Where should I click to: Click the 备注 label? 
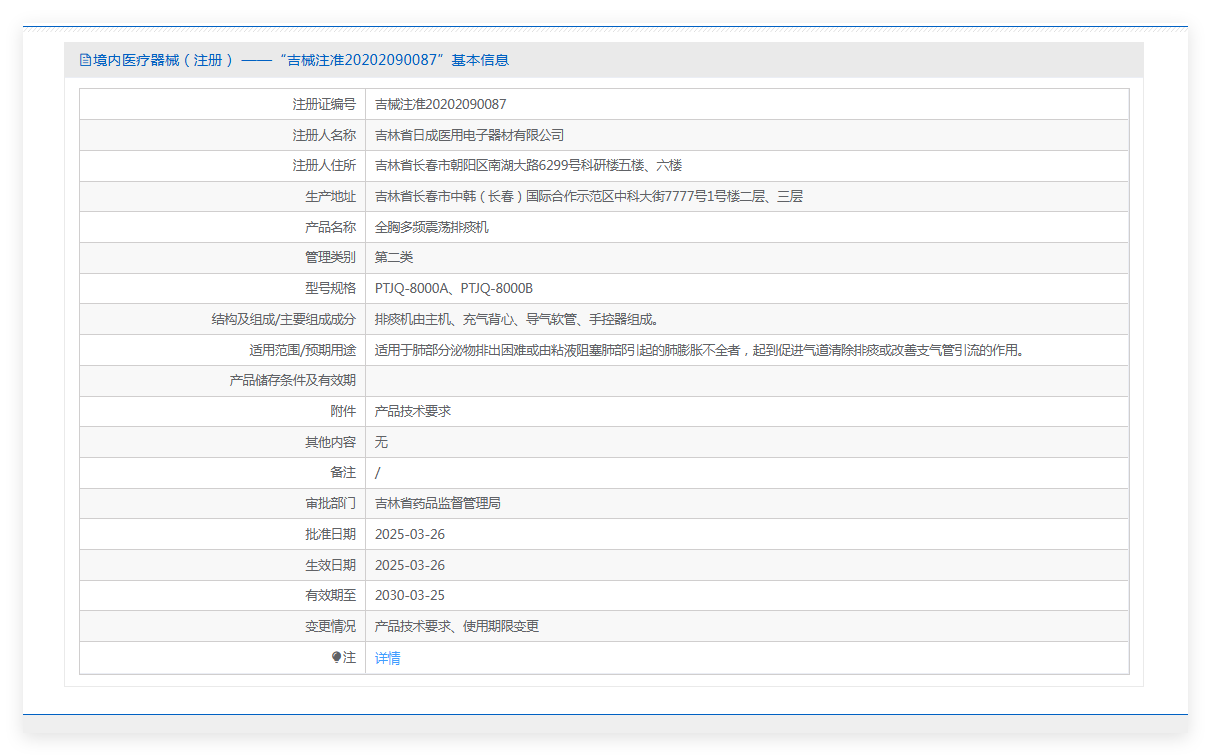coord(343,472)
